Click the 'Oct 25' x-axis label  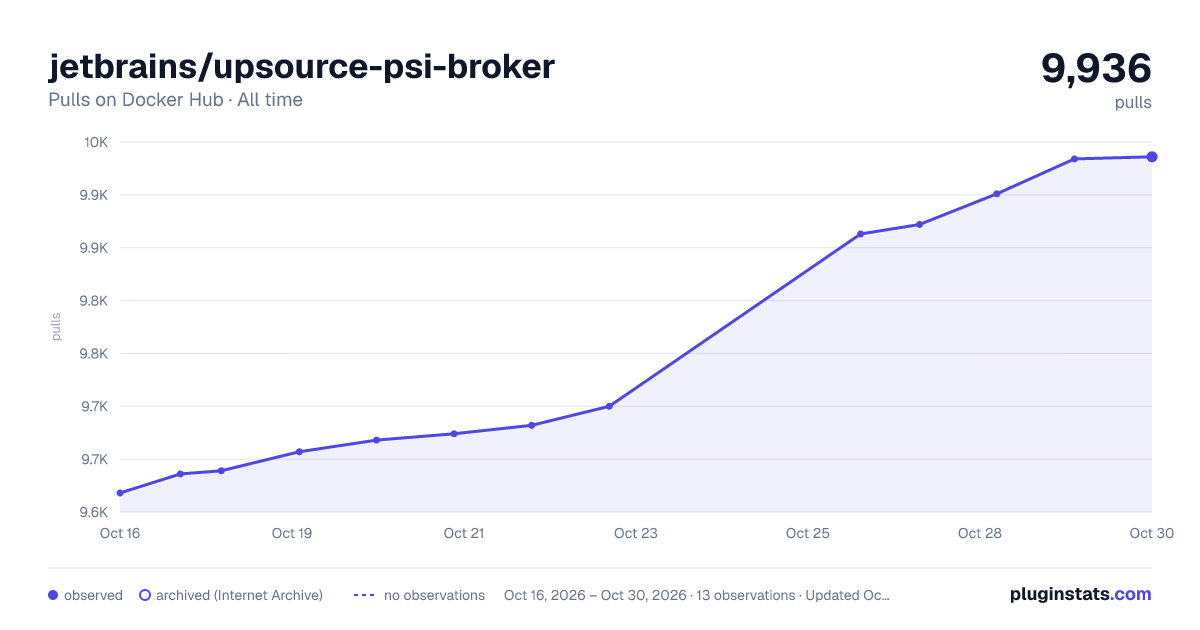click(808, 533)
